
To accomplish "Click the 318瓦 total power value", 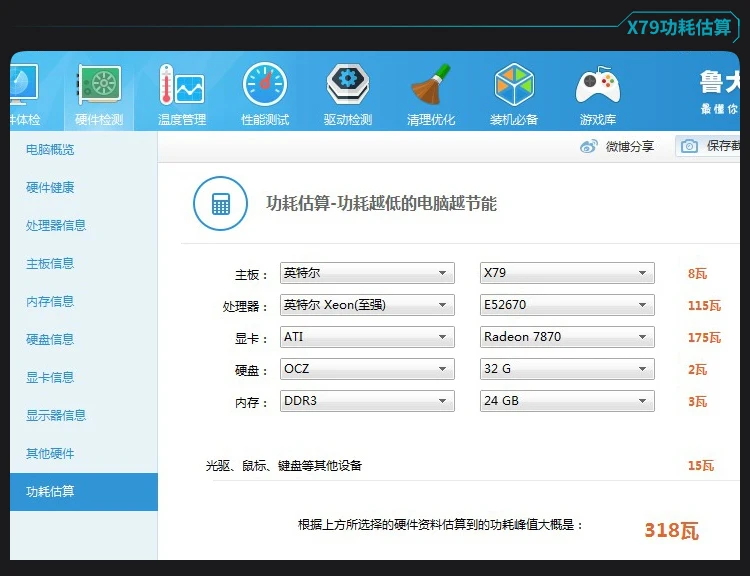I will [672, 531].
